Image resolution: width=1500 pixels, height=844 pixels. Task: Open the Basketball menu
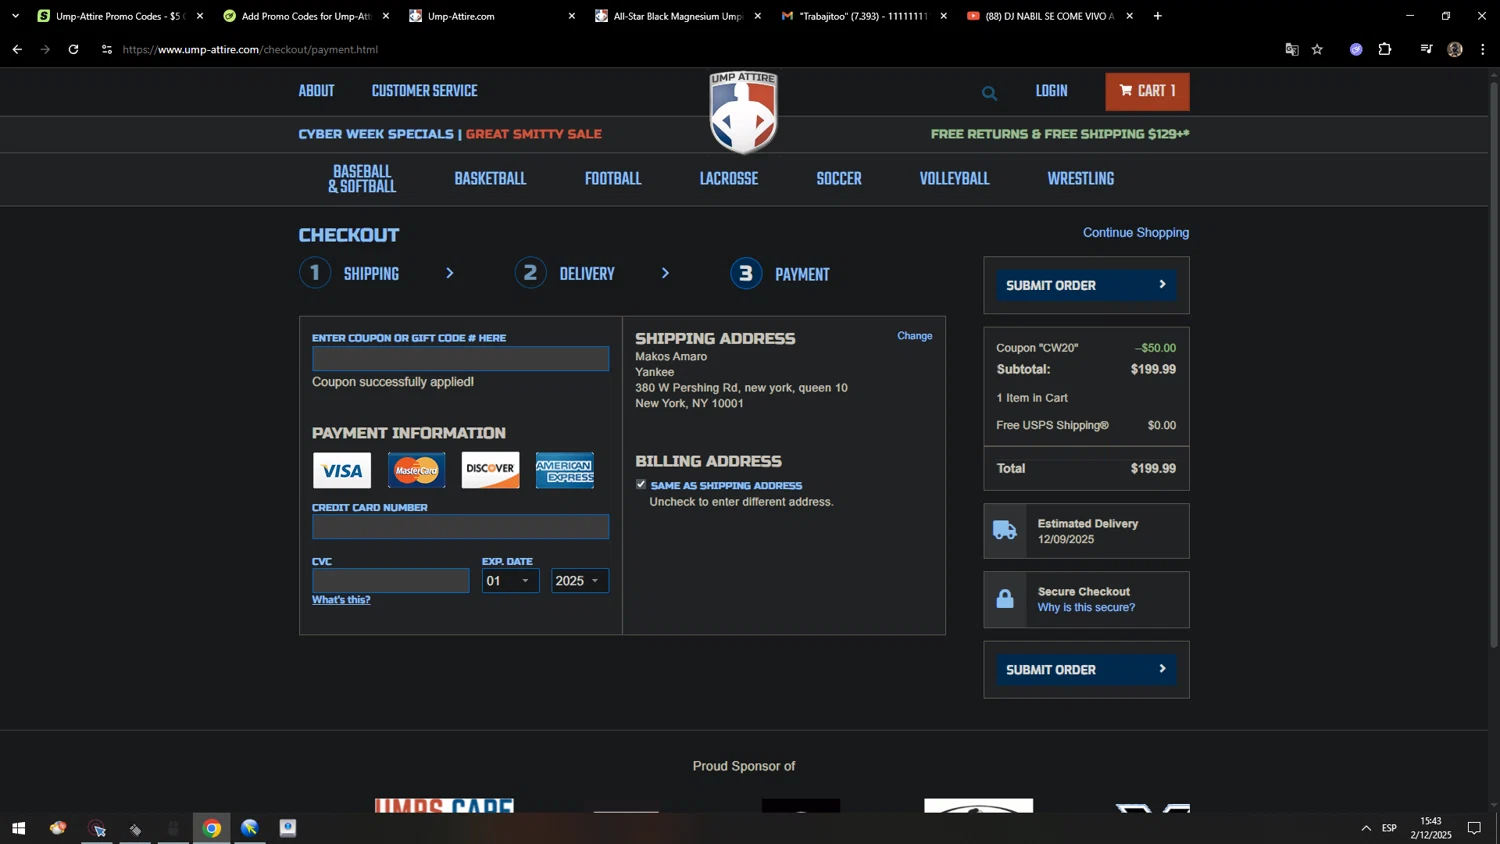click(490, 179)
